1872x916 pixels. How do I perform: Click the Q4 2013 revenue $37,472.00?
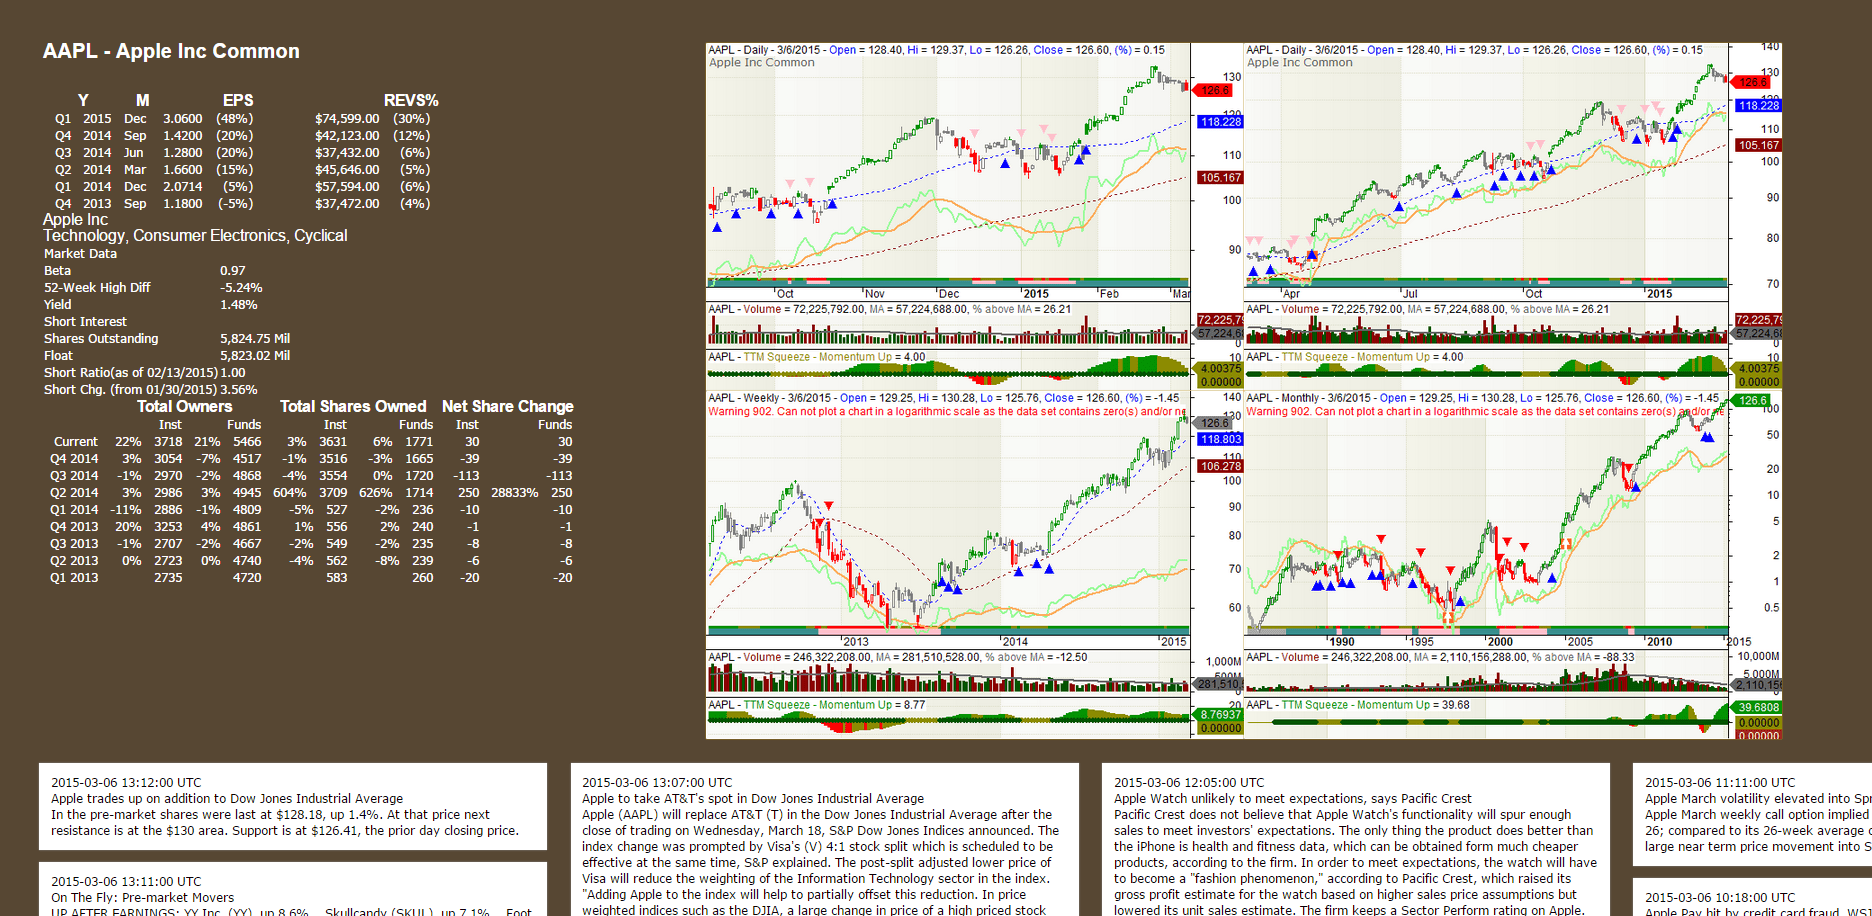[347, 203]
